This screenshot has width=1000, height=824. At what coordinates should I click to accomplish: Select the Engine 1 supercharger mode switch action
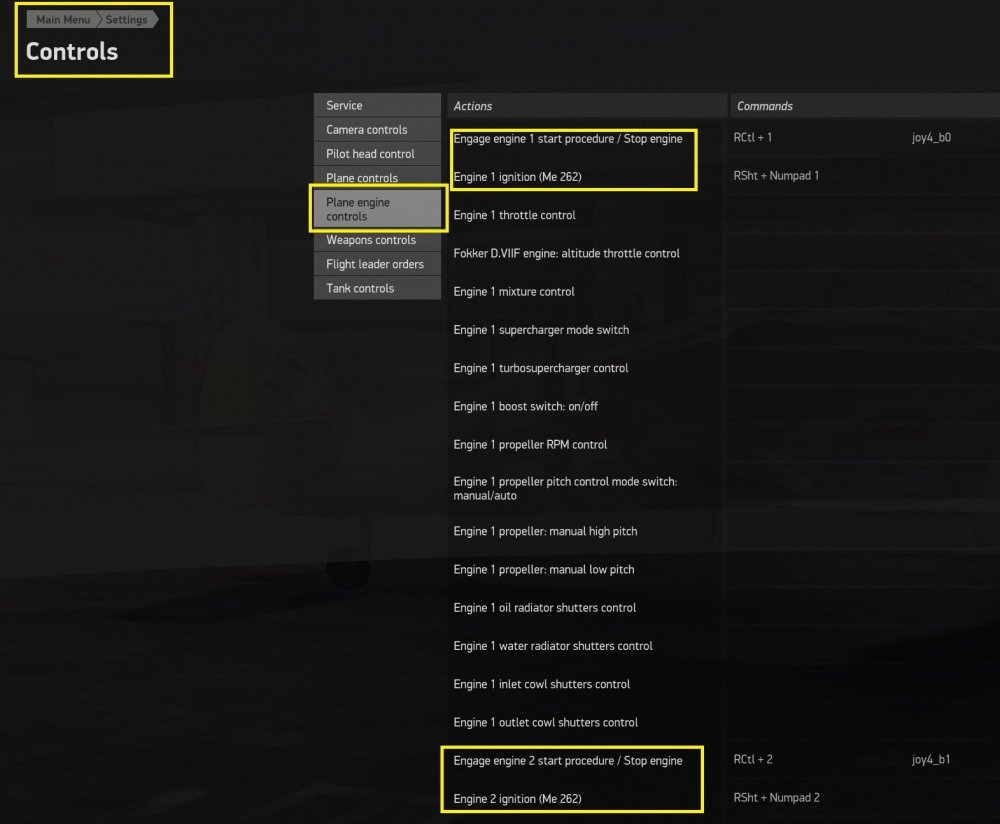point(541,329)
